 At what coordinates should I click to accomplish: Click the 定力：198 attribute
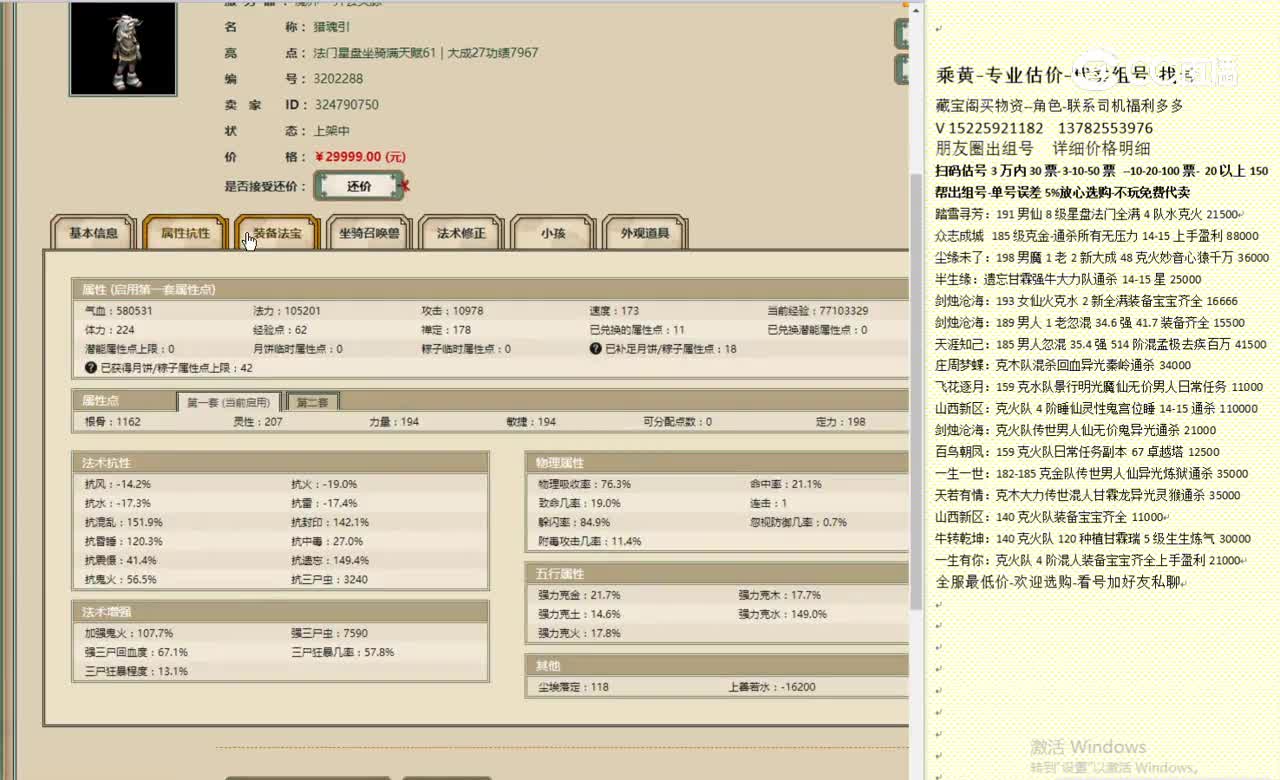point(841,422)
